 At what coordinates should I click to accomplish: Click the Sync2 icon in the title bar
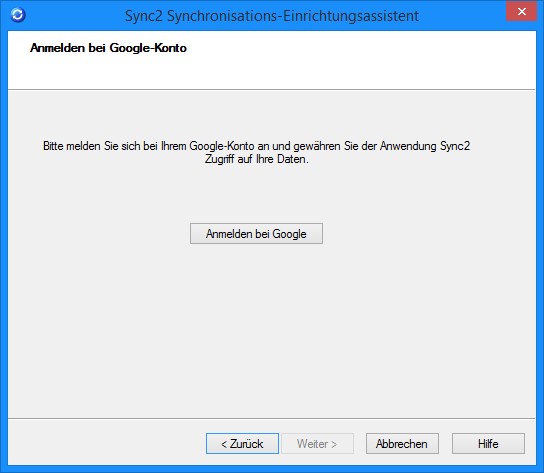pos(18,15)
